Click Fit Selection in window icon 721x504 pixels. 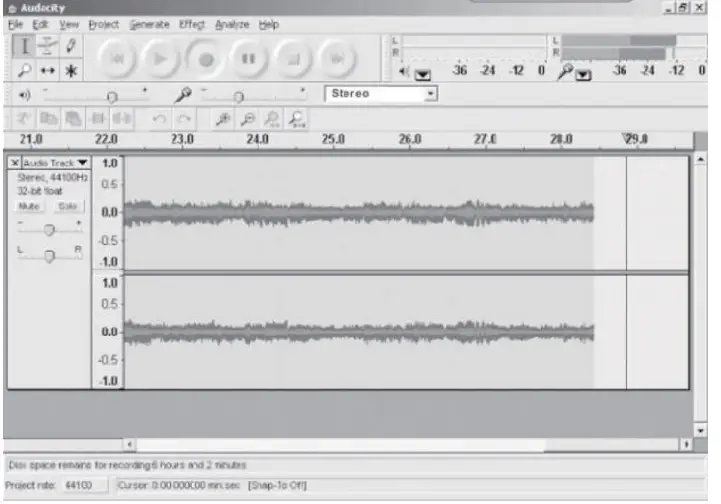tap(272, 119)
